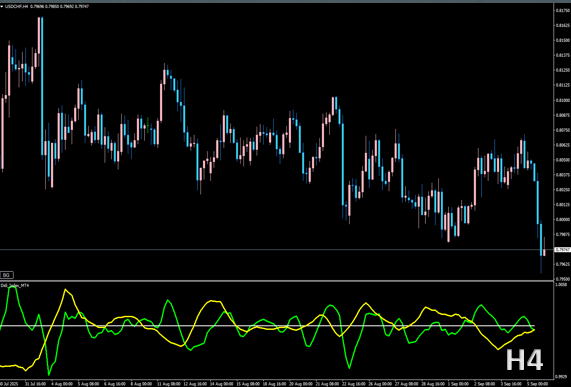Click the 22 Aug 16:00 time label
Viewport: 571px width, 387px height.
(x=353, y=384)
